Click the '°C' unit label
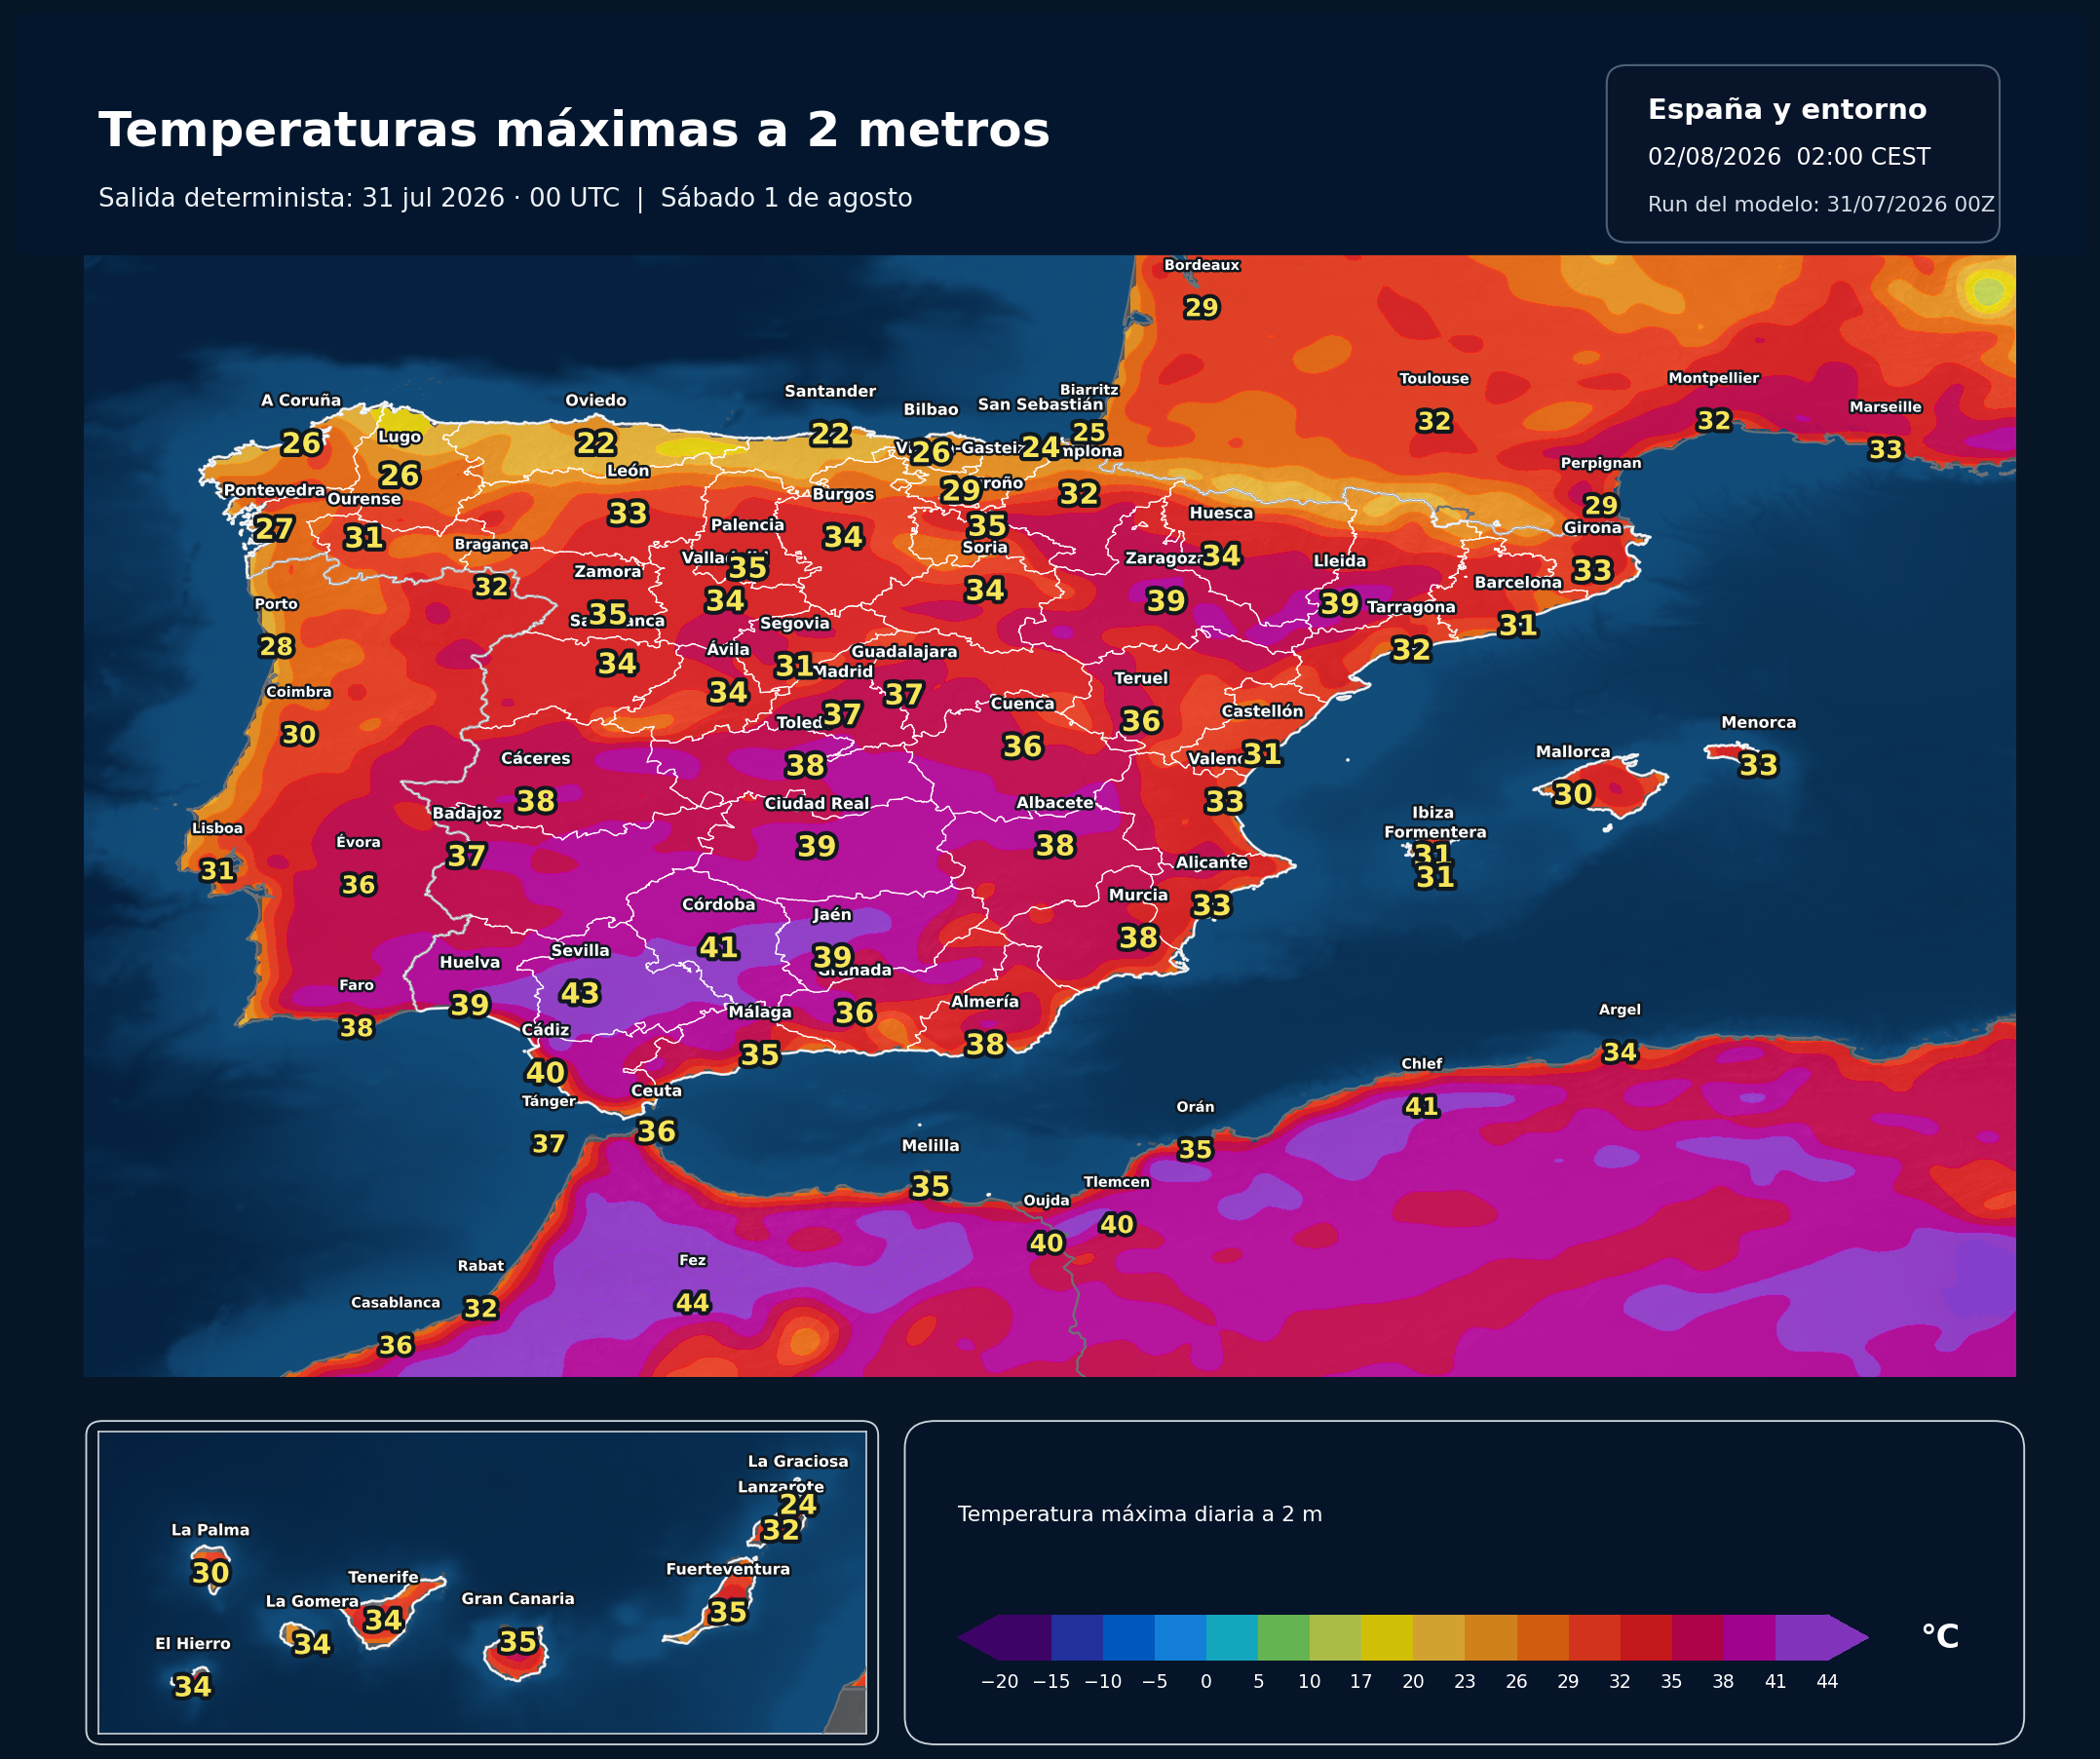The width and height of the screenshot is (2100, 1759). point(1940,1636)
